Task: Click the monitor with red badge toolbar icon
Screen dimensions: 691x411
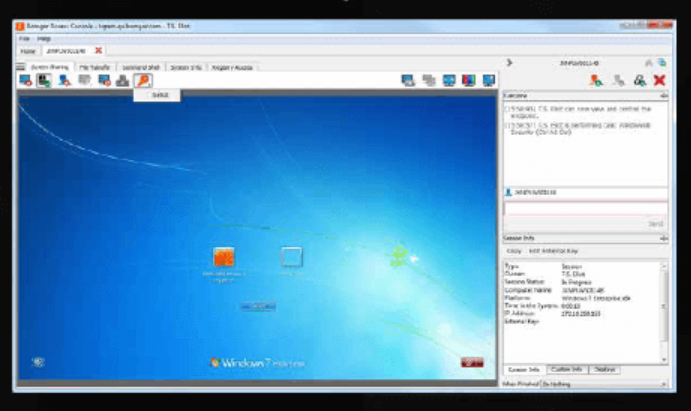Action: pyautogui.click(x=104, y=80)
